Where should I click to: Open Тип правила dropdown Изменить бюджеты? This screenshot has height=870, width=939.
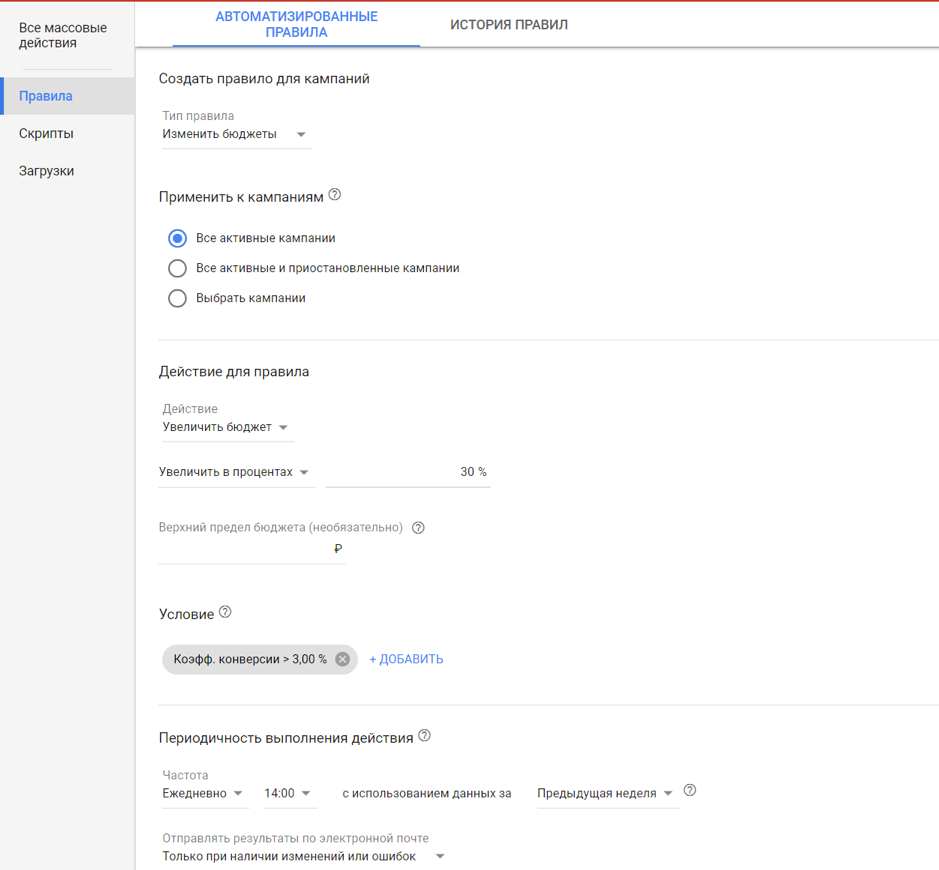click(x=235, y=134)
